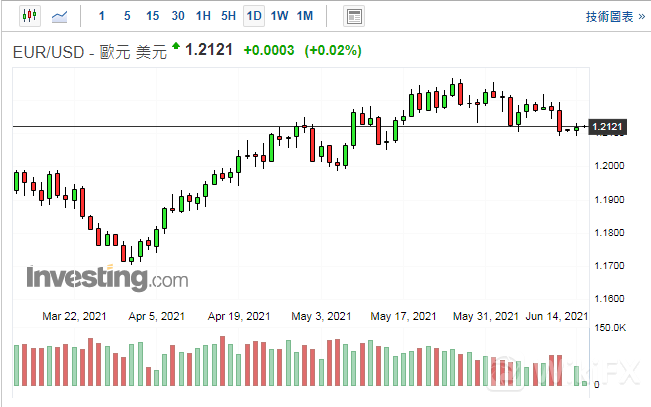Click the May 17, 2021 date label

pyautogui.click(x=403, y=316)
